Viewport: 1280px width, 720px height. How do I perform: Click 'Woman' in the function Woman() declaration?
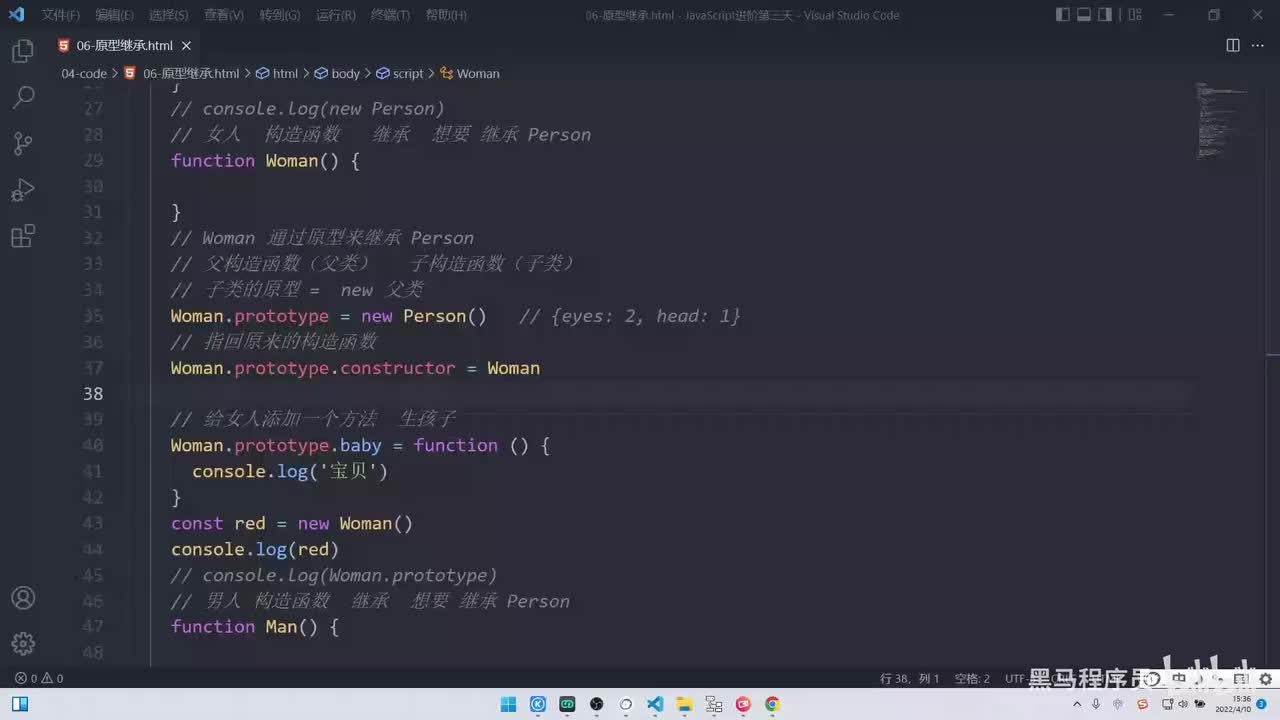tap(291, 161)
